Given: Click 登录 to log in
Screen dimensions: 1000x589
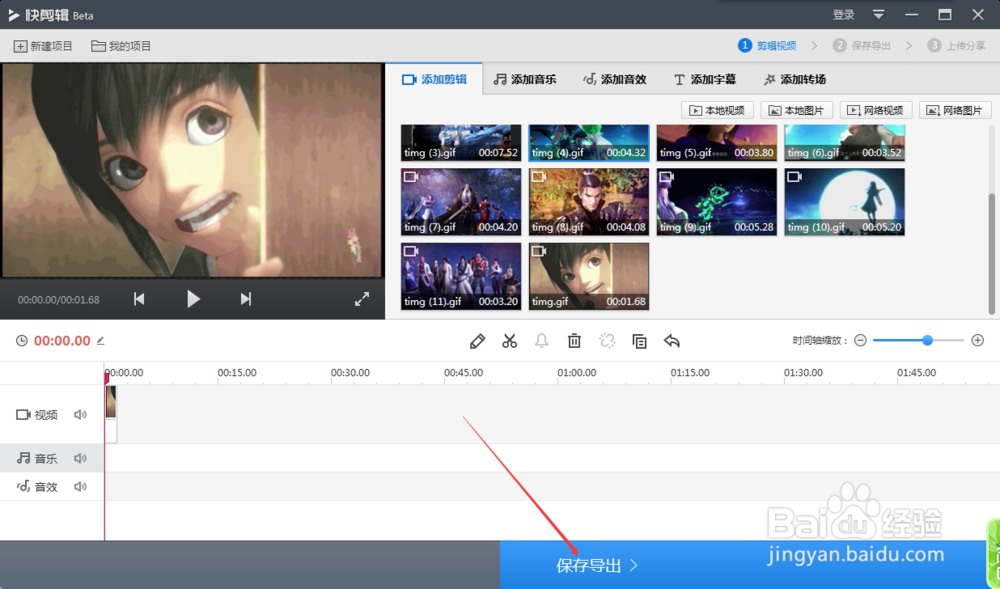Looking at the screenshot, I should pos(844,14).
